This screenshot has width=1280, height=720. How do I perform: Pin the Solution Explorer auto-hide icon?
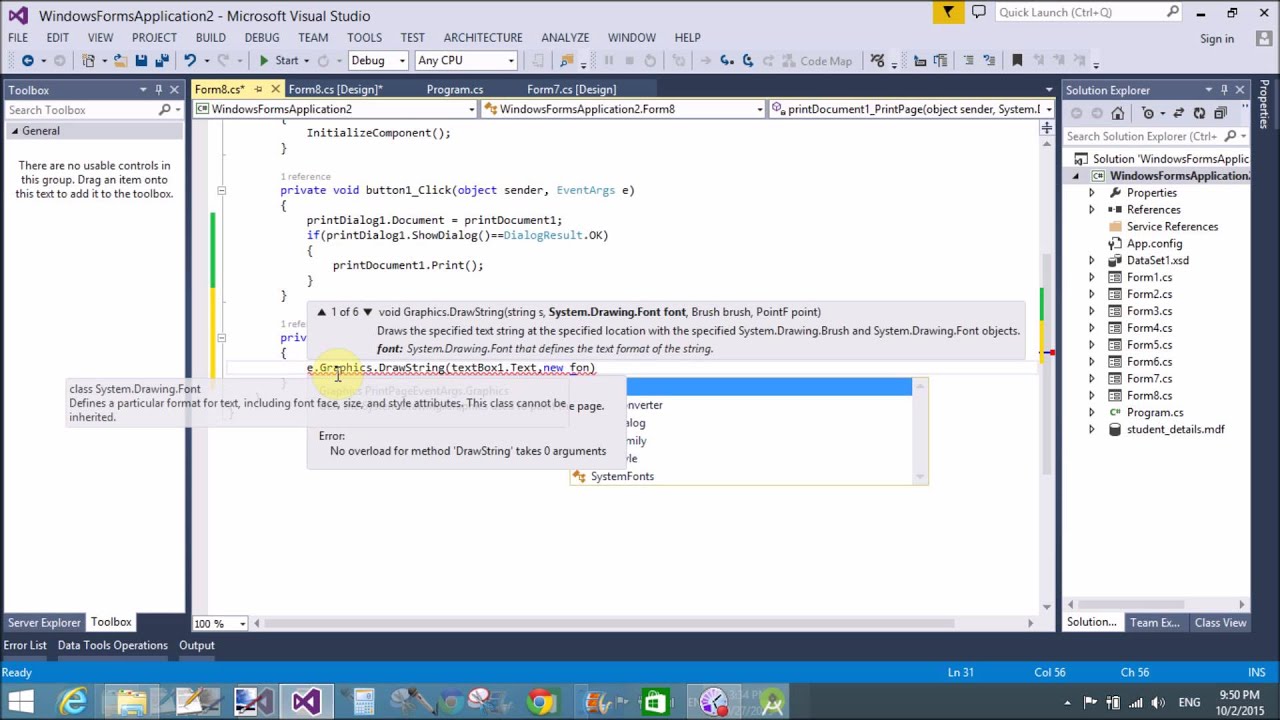coord(1224,90)
